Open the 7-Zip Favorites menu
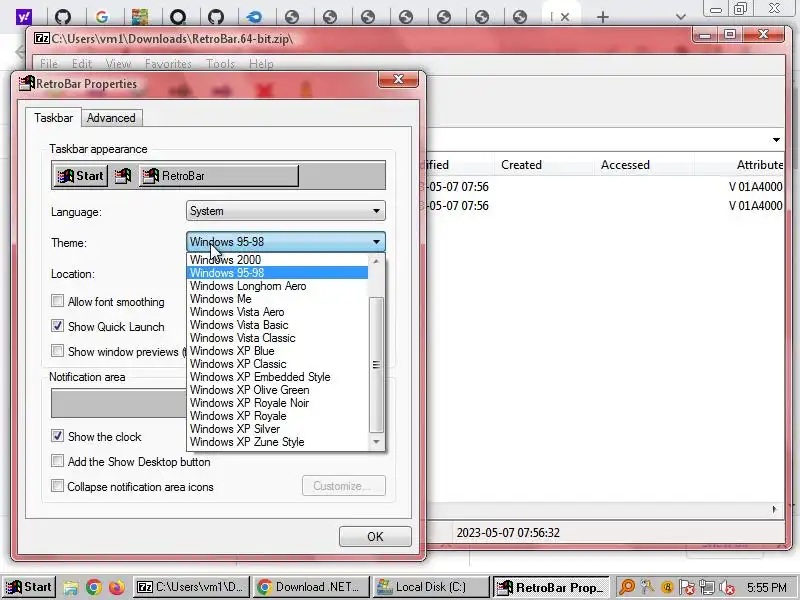Image resolution: width=800 pixels, height=600 pixels. (168, 64)
